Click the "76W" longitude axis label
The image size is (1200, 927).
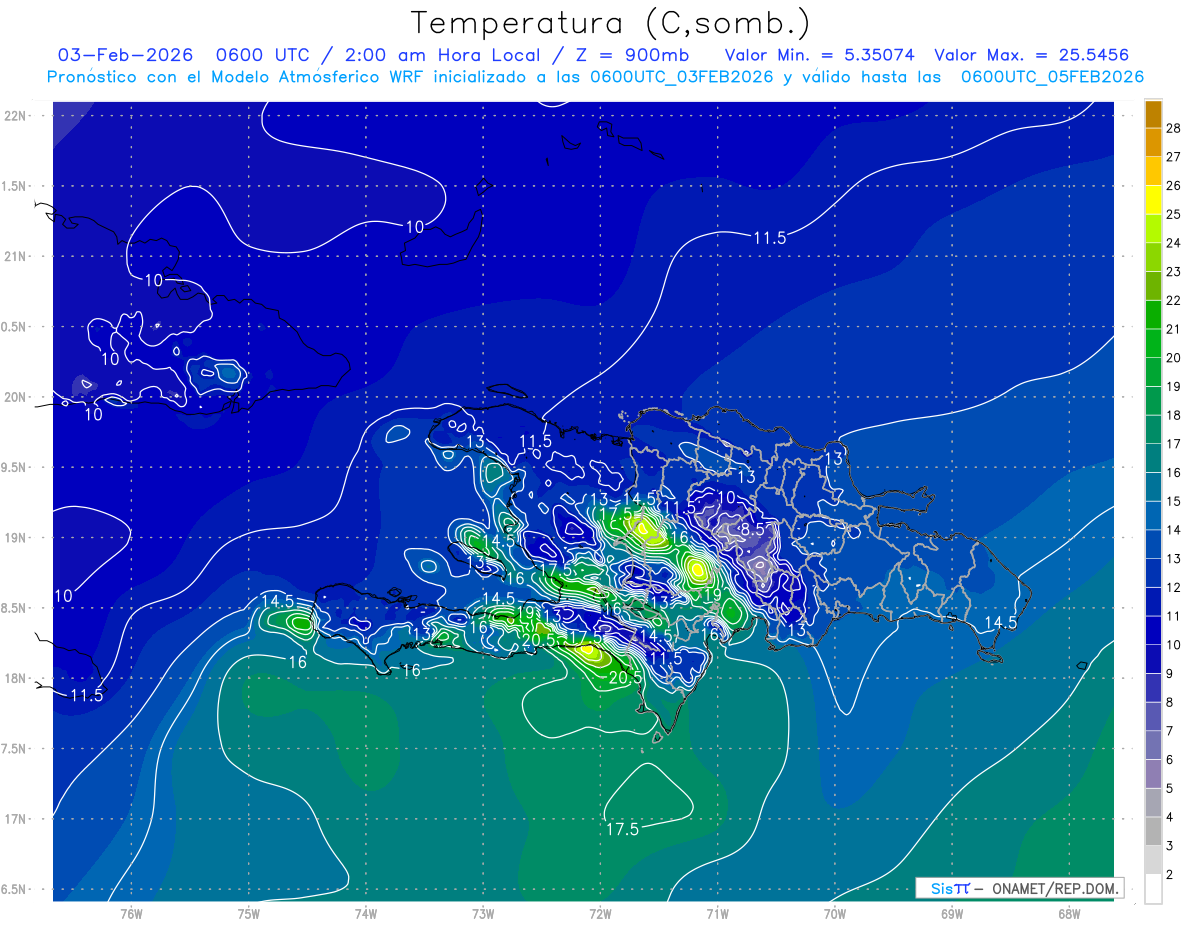[131, 913]
